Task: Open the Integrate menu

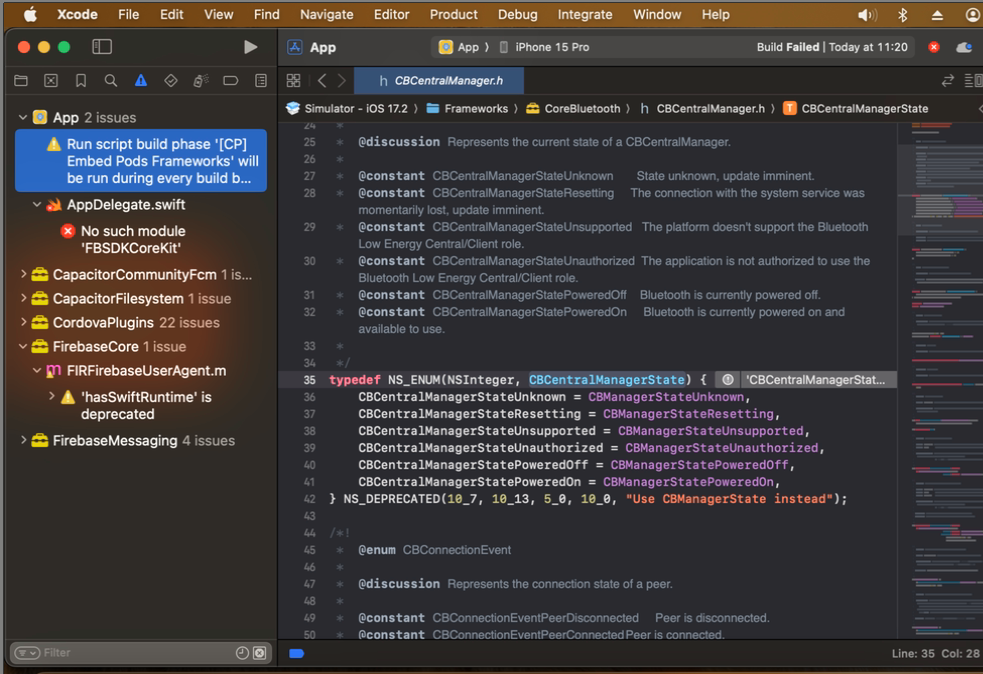Action: click(x=585, y=14)
